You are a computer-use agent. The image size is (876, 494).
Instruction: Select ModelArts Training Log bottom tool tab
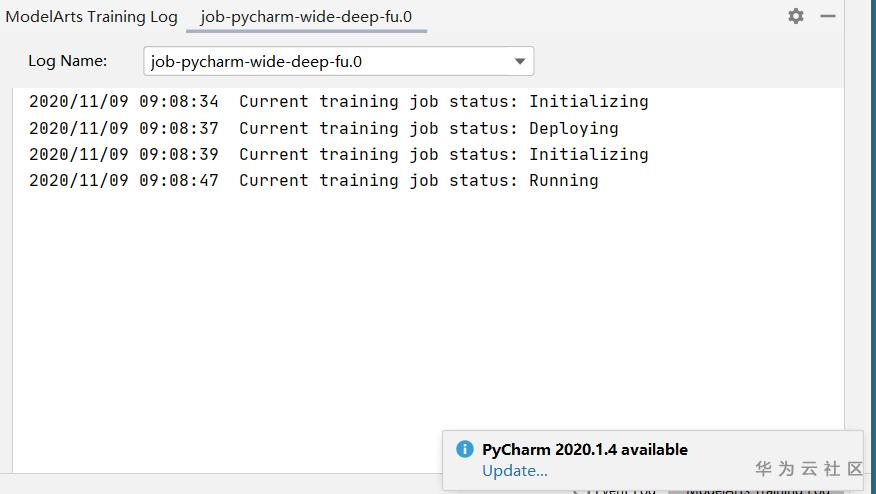(x=760, y=490)
